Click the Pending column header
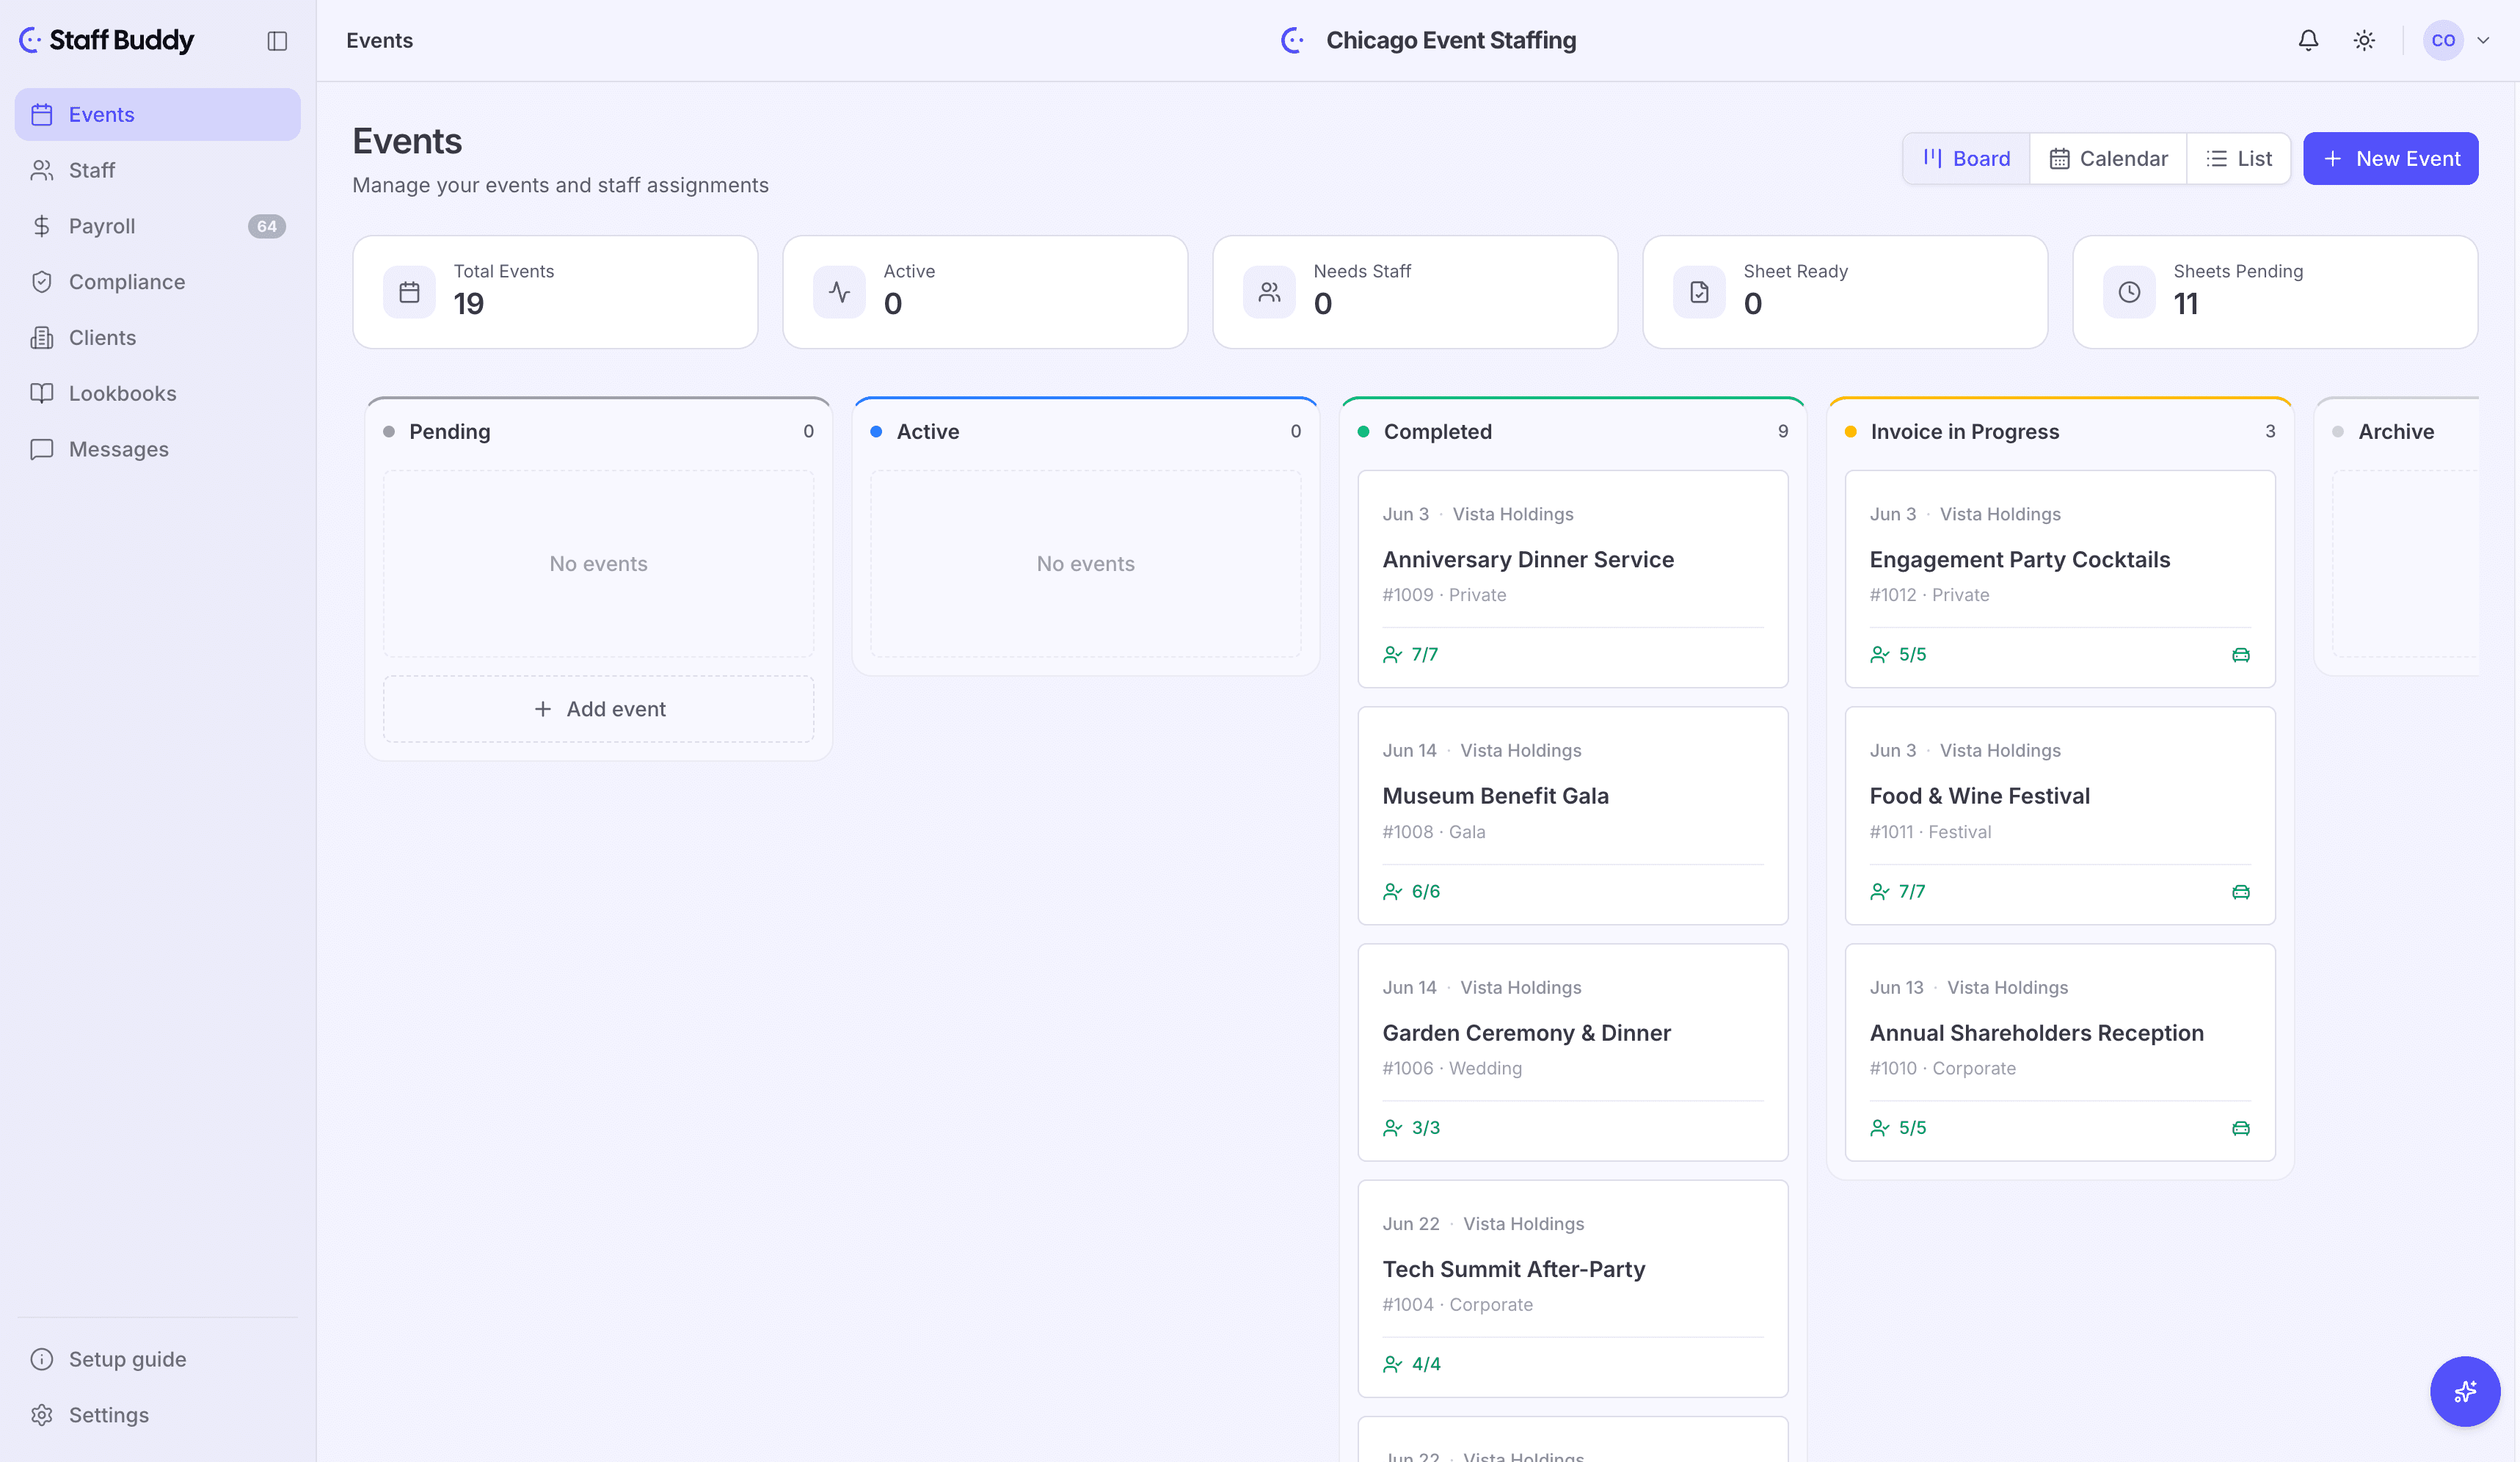 pyautogui.click(x=598, y=432)
